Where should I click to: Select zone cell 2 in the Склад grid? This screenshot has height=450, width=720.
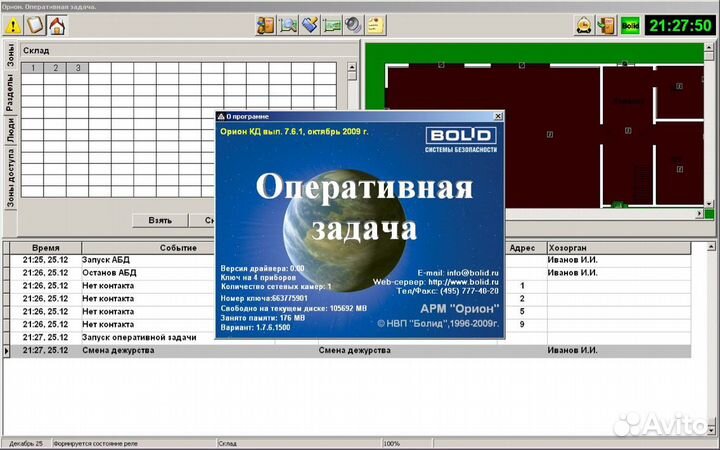pyautogui.click(x=55, y=68)
